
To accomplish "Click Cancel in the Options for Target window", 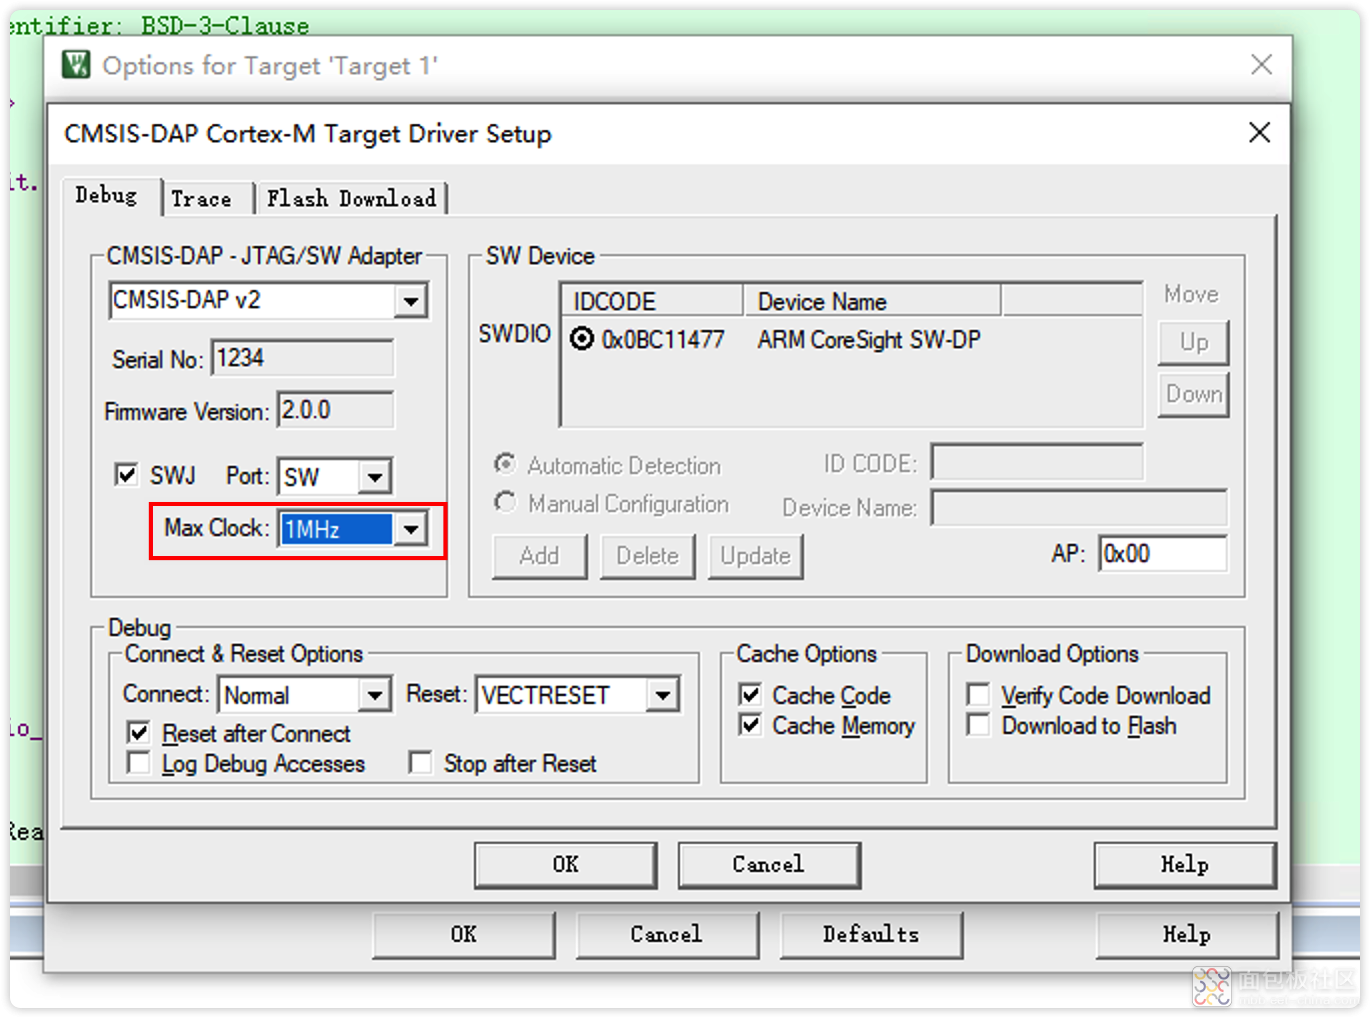I will pyautogui.click(x=667, y=935).
